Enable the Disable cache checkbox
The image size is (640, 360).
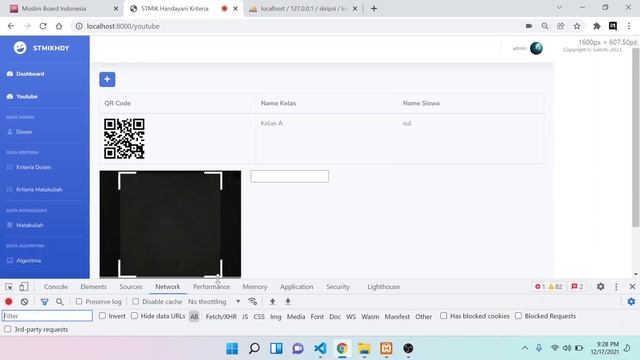136,302
